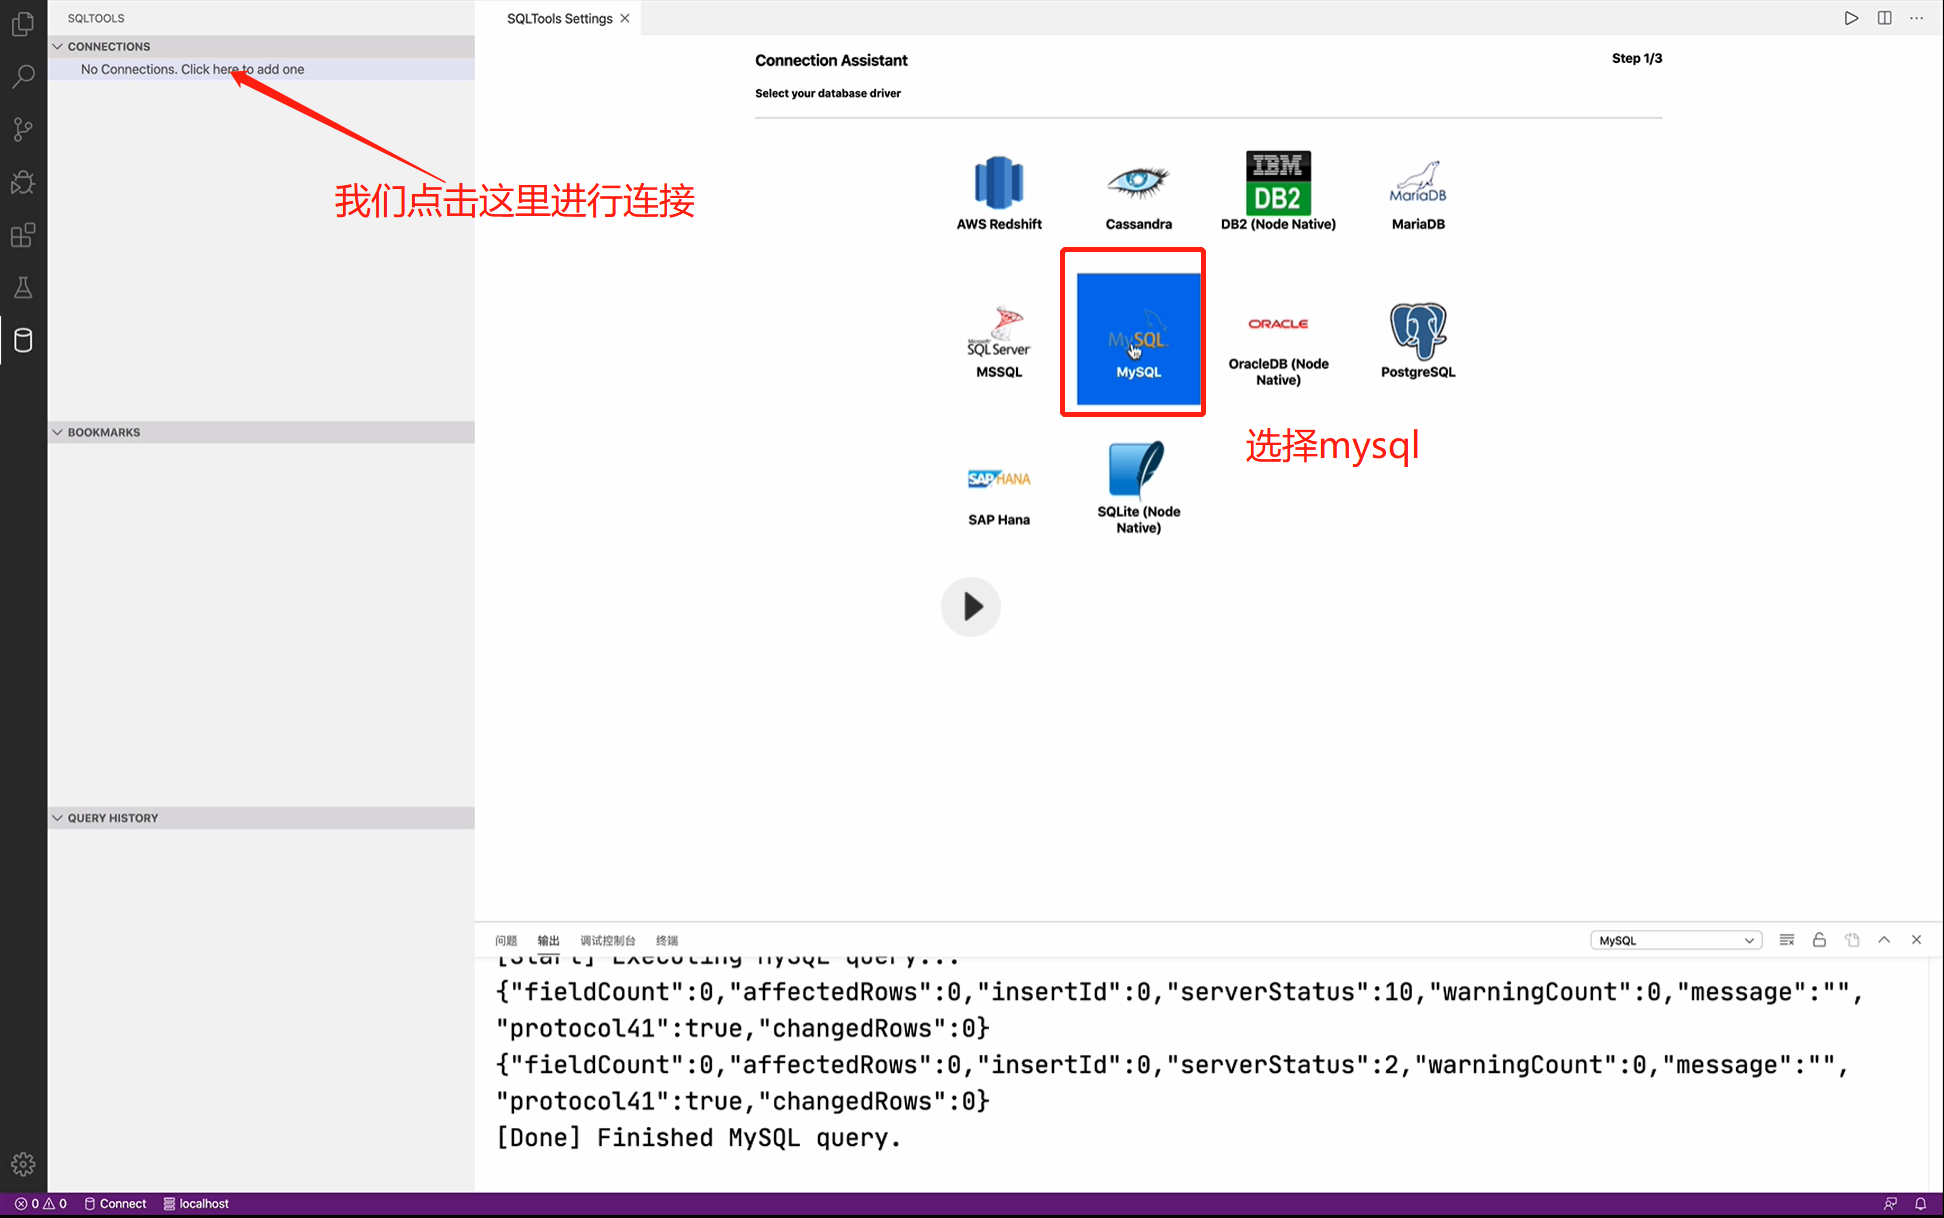The width and height of the screenshot is (1944, 1218).
Task: Open the Source Control view
Action: click(23, 129)
